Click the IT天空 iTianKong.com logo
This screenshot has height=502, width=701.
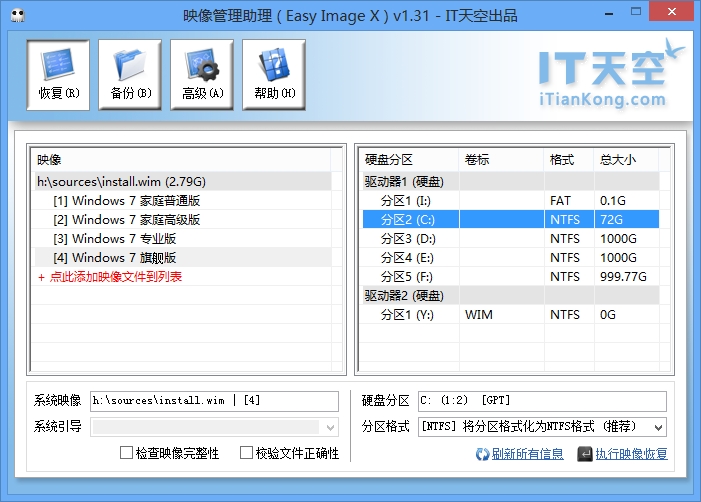tap(610, 75)
